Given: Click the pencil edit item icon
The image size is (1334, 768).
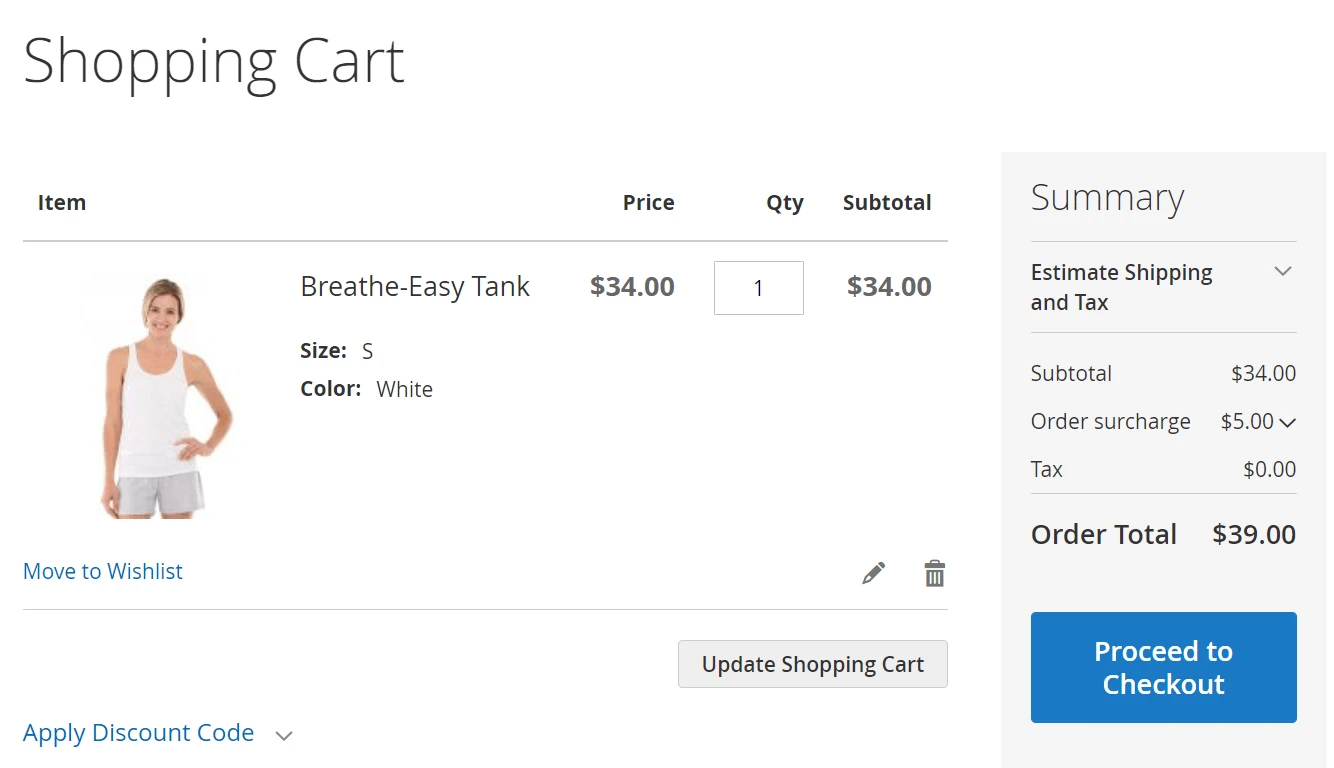Looking at the screenshot, I should (x=873, y=573).
